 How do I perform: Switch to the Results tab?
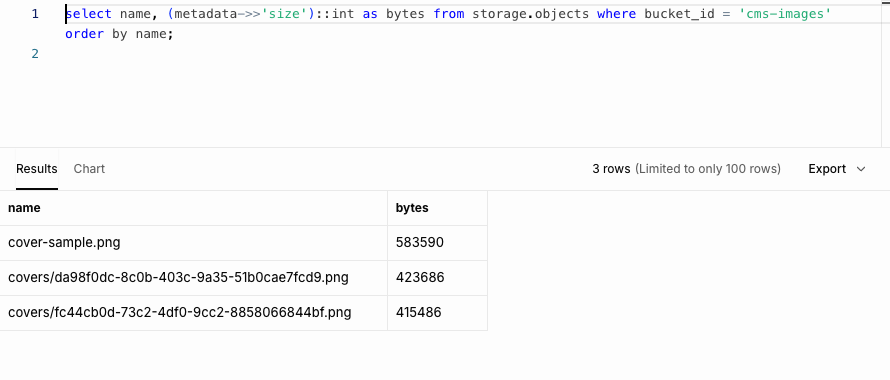click(x=37, y=169)
